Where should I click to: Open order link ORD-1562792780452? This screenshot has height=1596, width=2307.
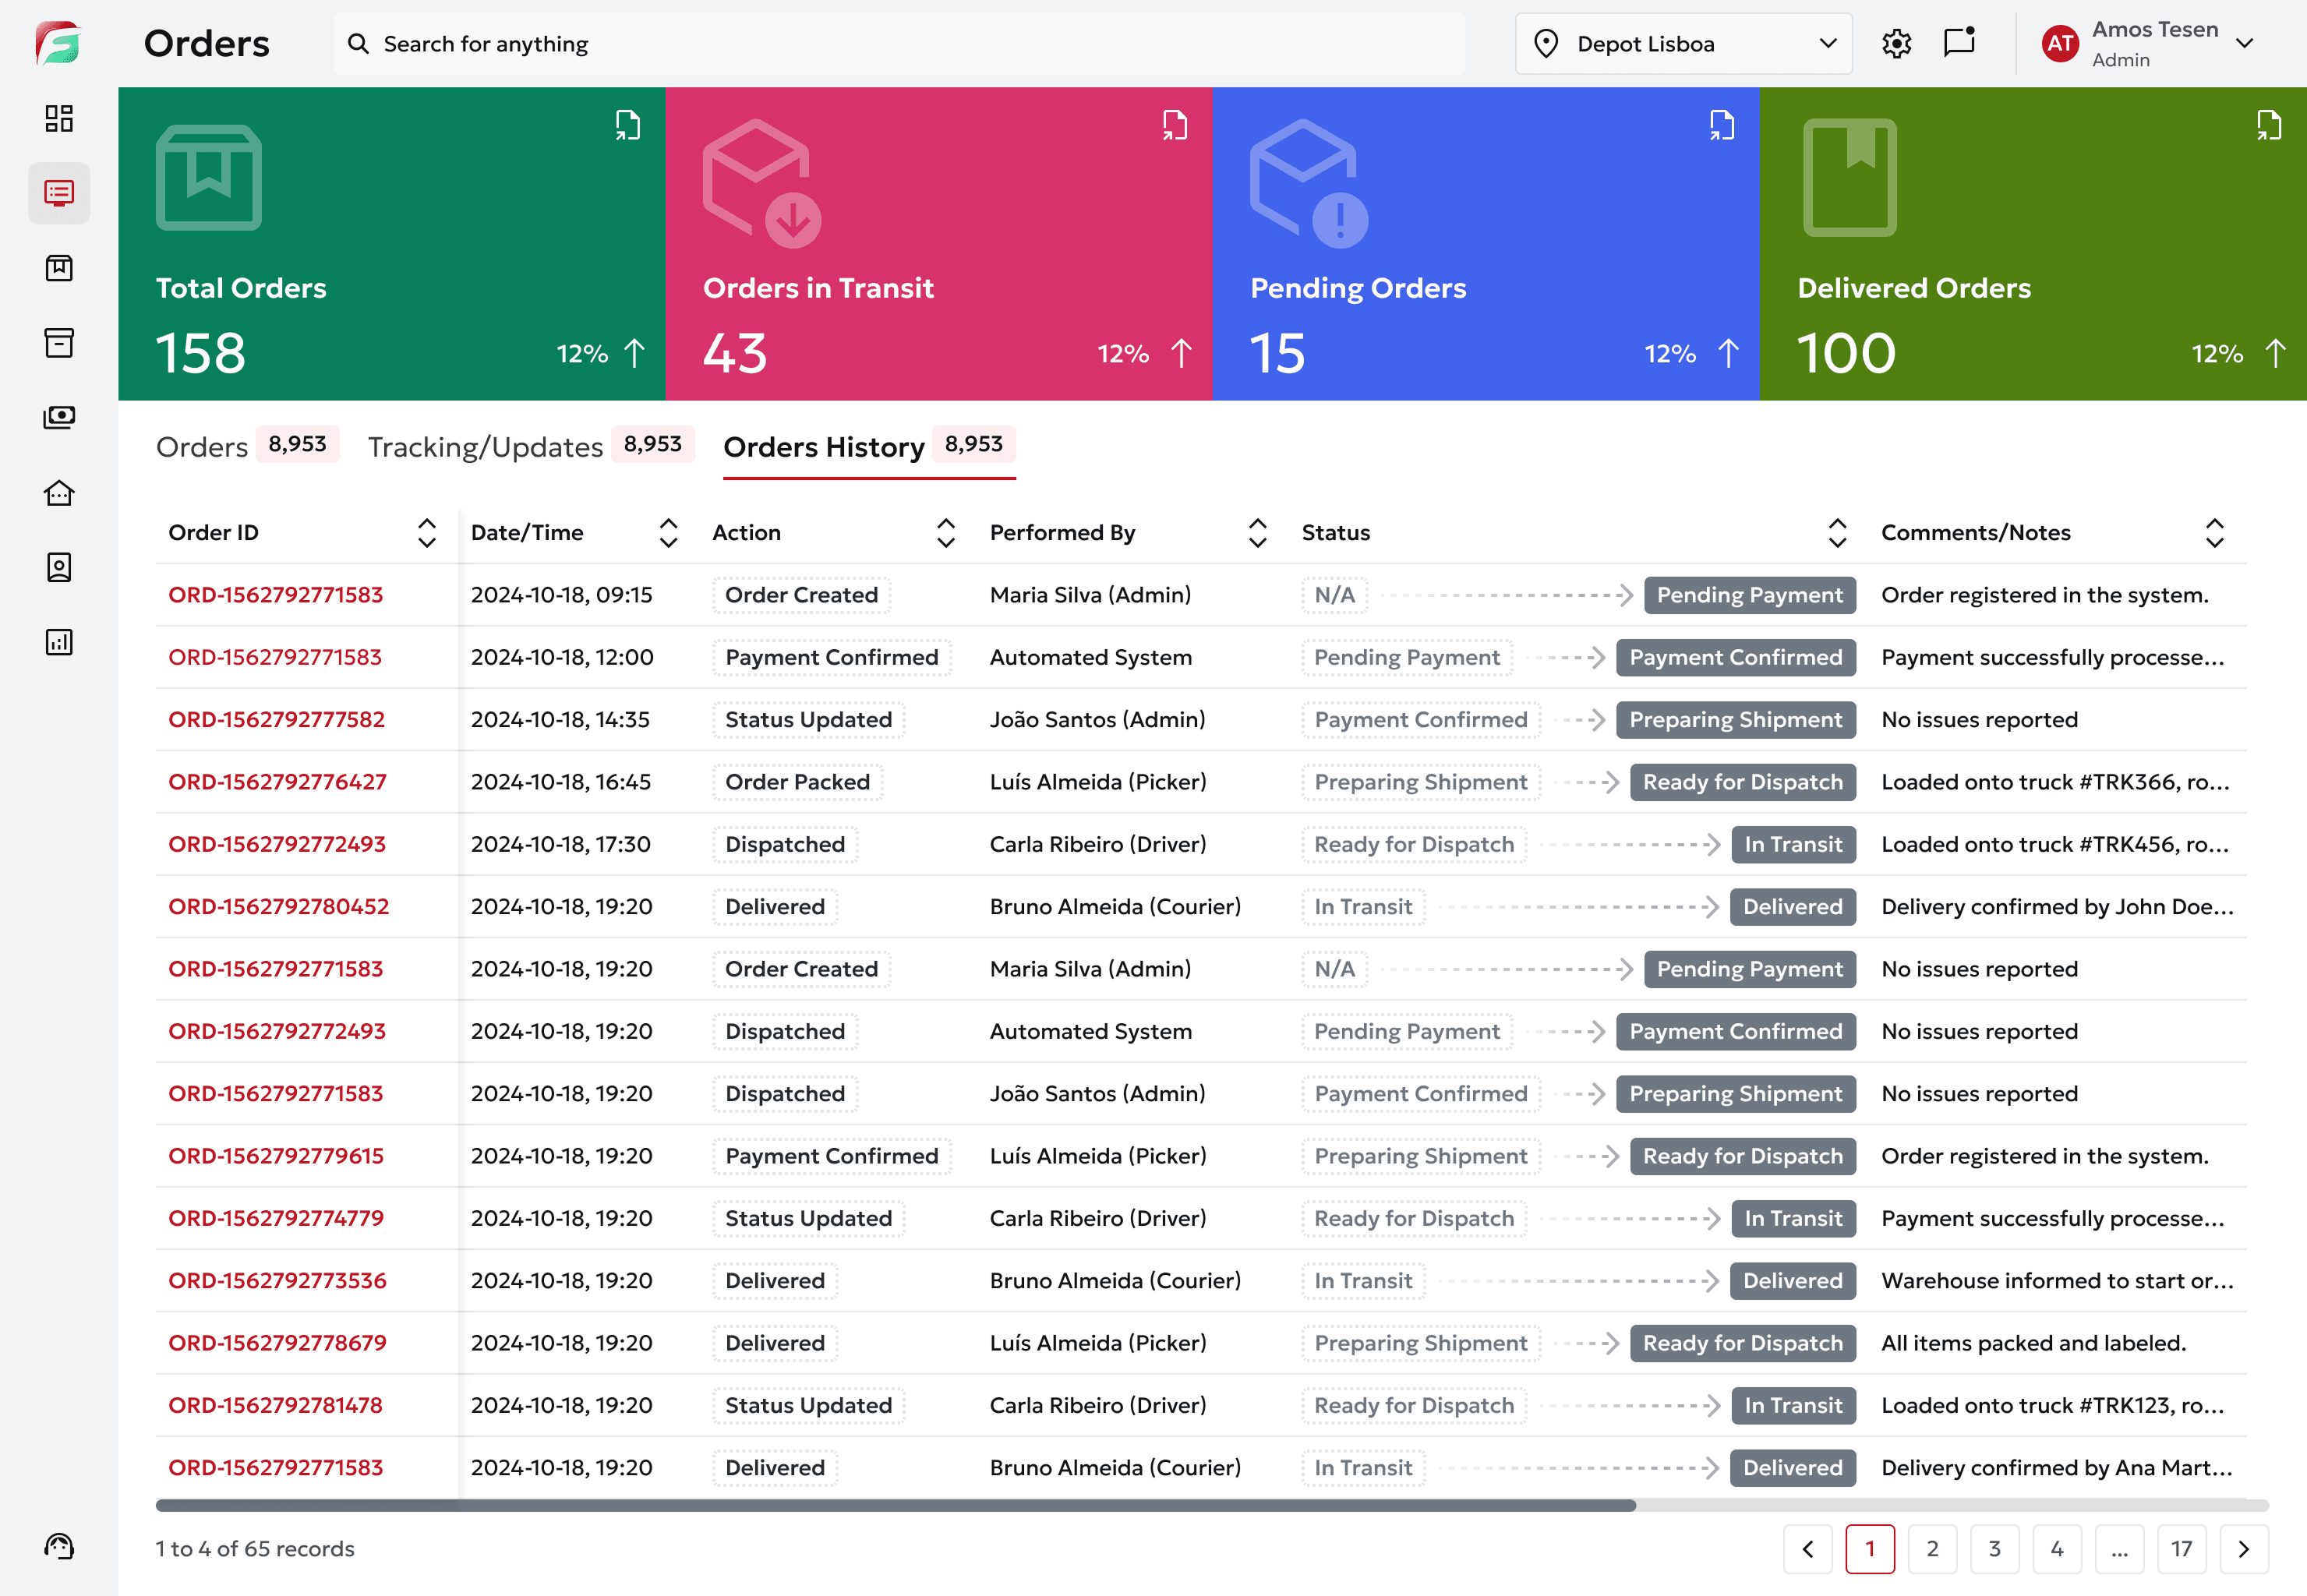click(x=278, y=907)
